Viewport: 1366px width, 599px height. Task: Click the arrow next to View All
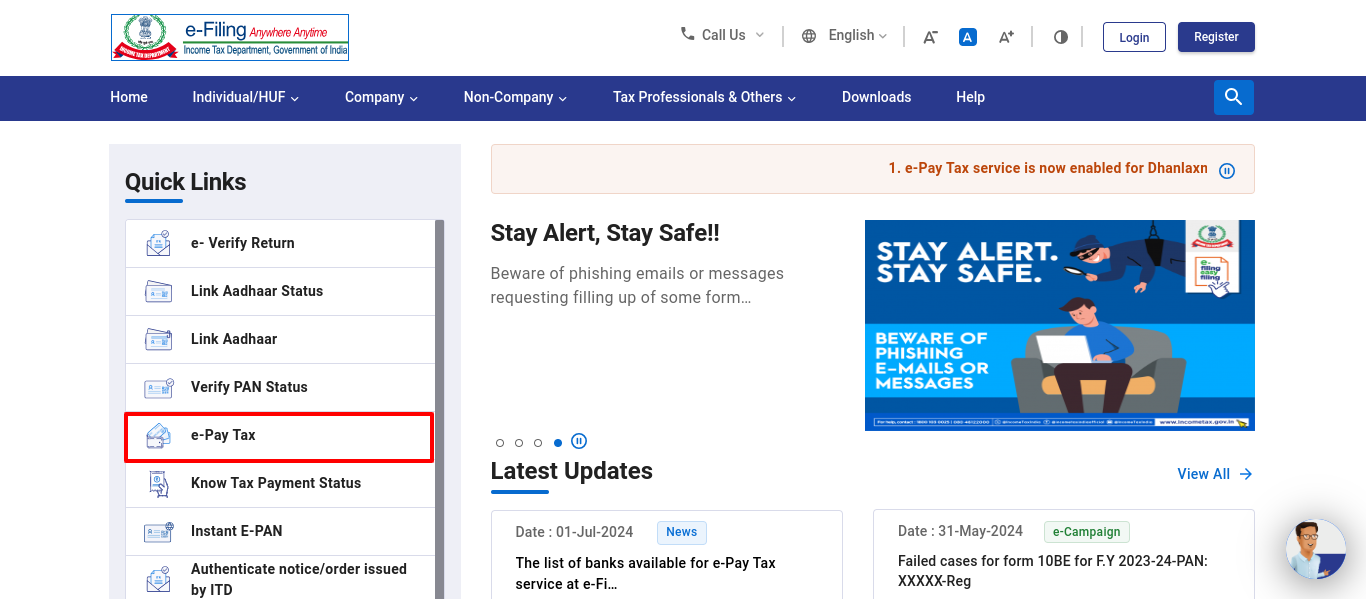click(x=1246, y=474)
